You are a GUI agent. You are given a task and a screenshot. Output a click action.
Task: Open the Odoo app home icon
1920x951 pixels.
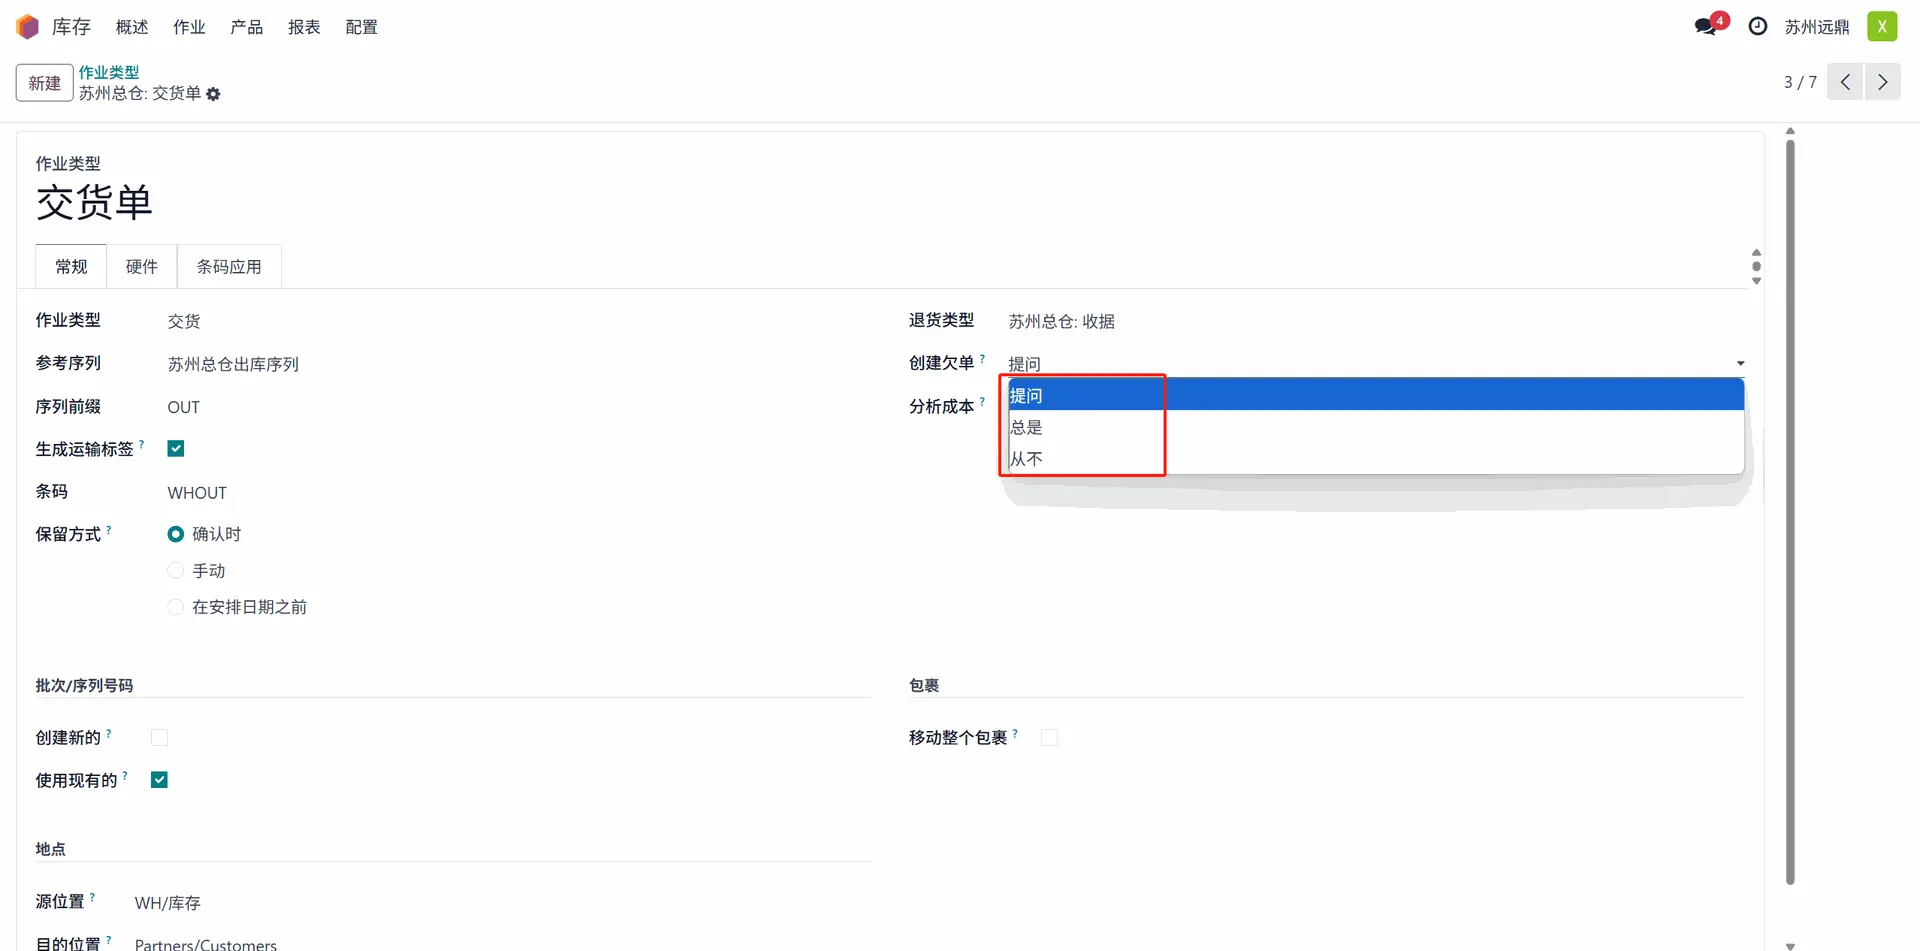[27, 27]
